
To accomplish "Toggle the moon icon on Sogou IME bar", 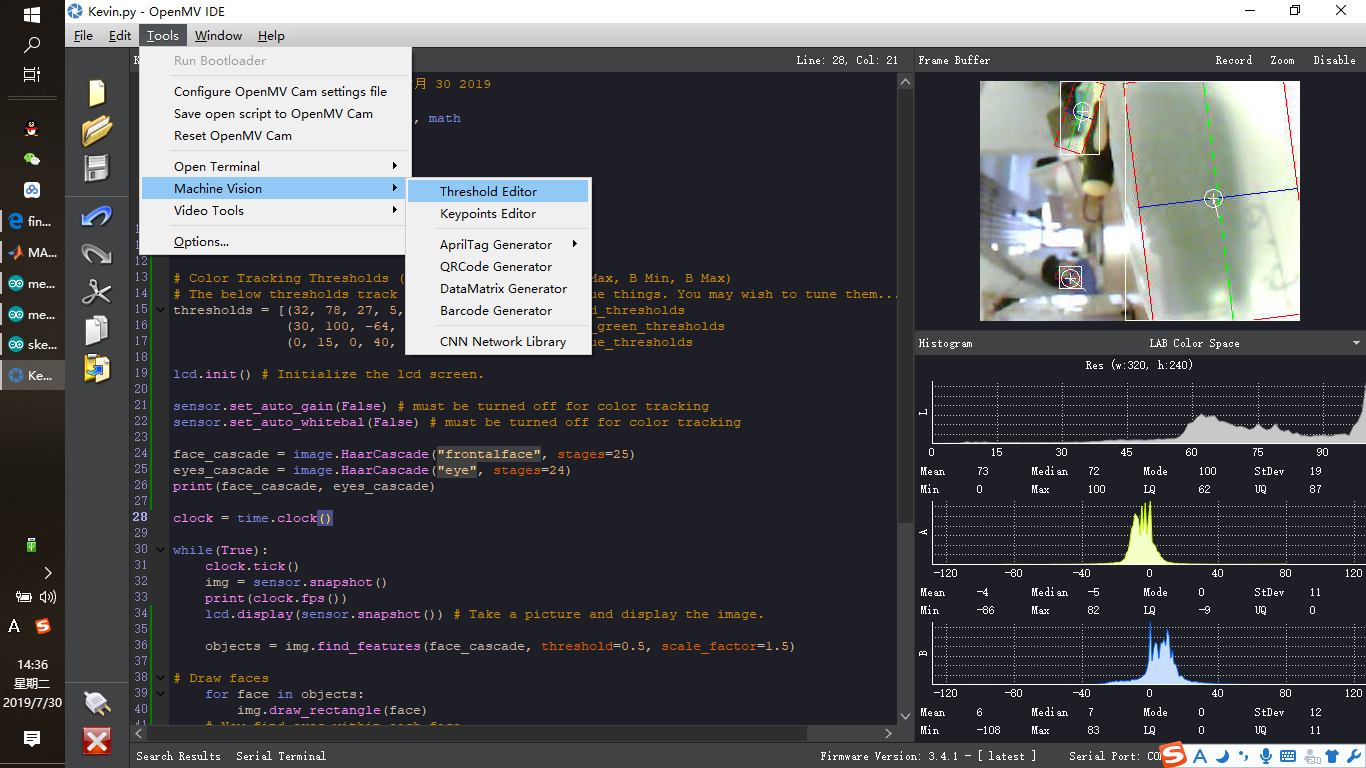I will click(x=1222, y=755).
